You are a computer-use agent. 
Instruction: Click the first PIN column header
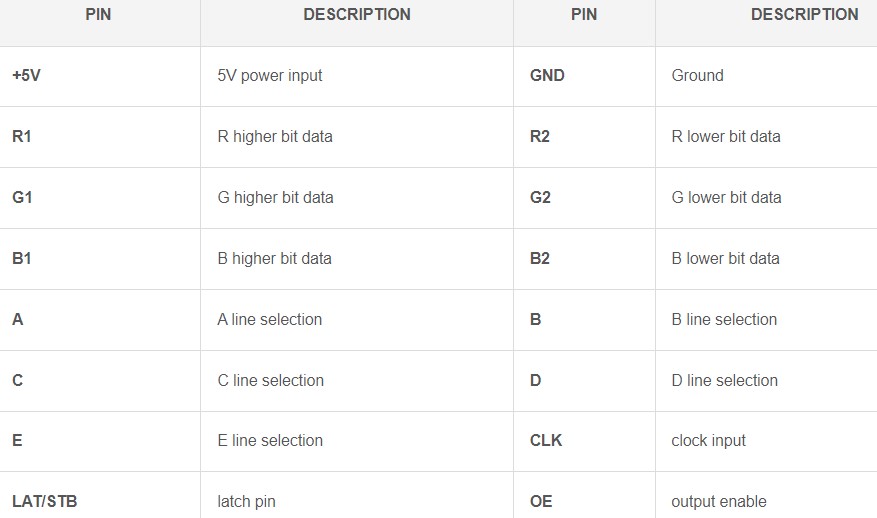coord(98,15)
